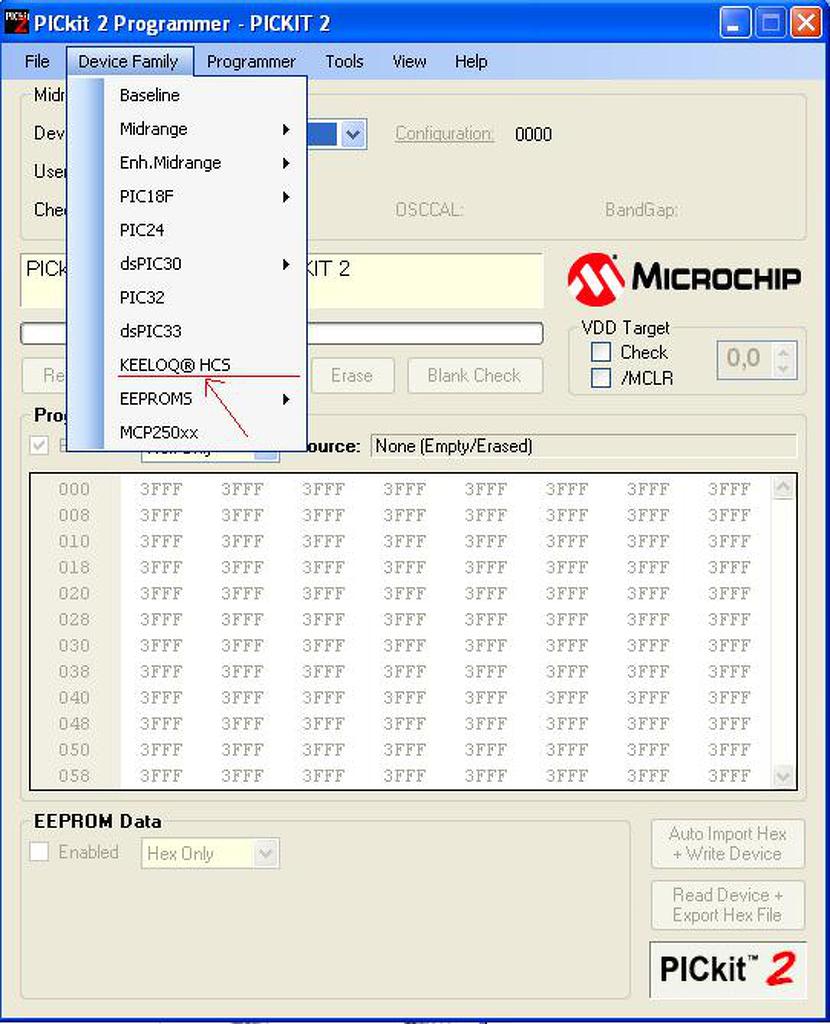Select first memory cell at address 000

pyautogui.click(x=161, y=489)
